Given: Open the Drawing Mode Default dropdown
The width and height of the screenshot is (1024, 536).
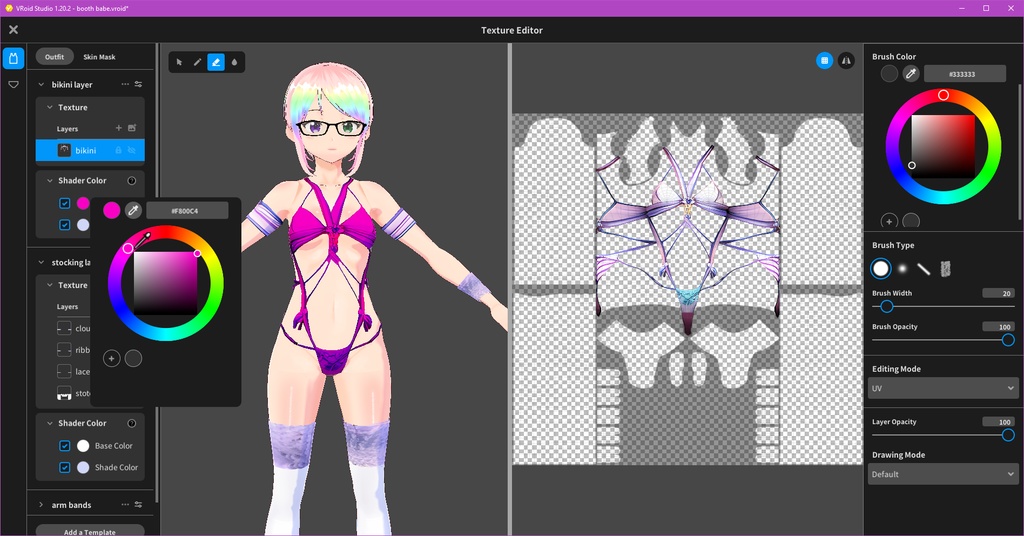Looking at the screenshot, I should pos(943,474).
